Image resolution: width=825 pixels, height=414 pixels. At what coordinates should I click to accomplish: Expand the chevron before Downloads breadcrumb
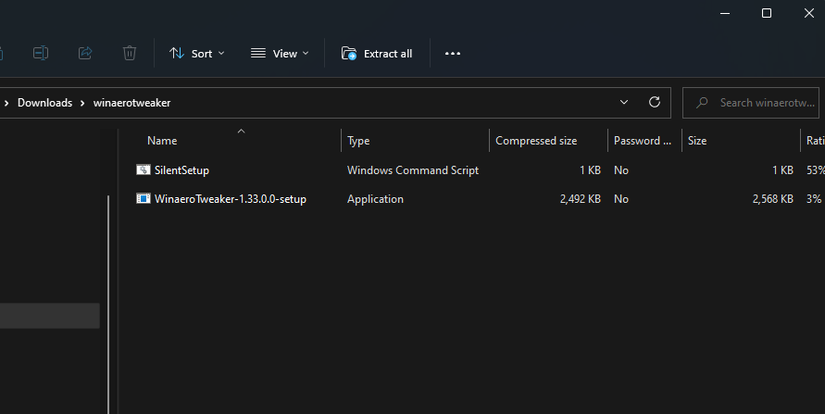[x=6, y=103]
